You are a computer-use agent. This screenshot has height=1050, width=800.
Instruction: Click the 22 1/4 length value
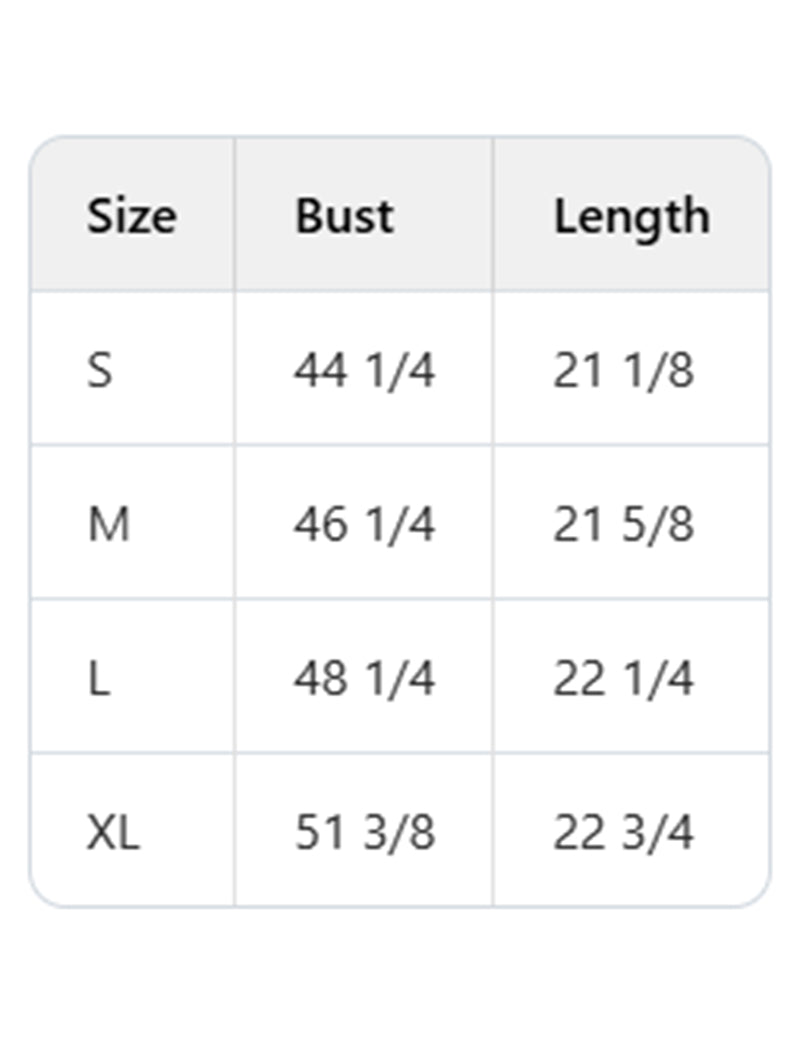[x=623, y=679]
